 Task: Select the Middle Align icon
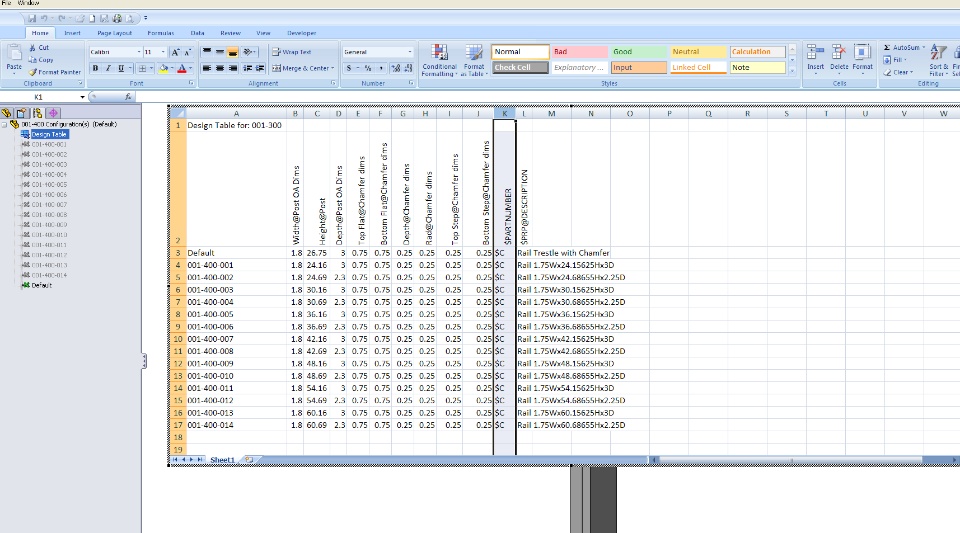[x=220, y=52]
